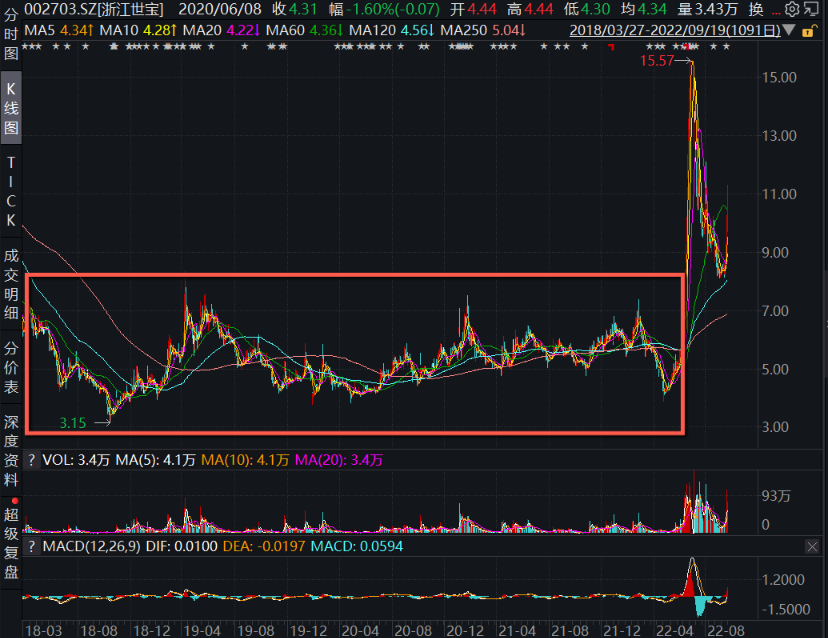828x638 pixels.
Task: Click the 15.57 peak price marker
Action: pos(657,62)
